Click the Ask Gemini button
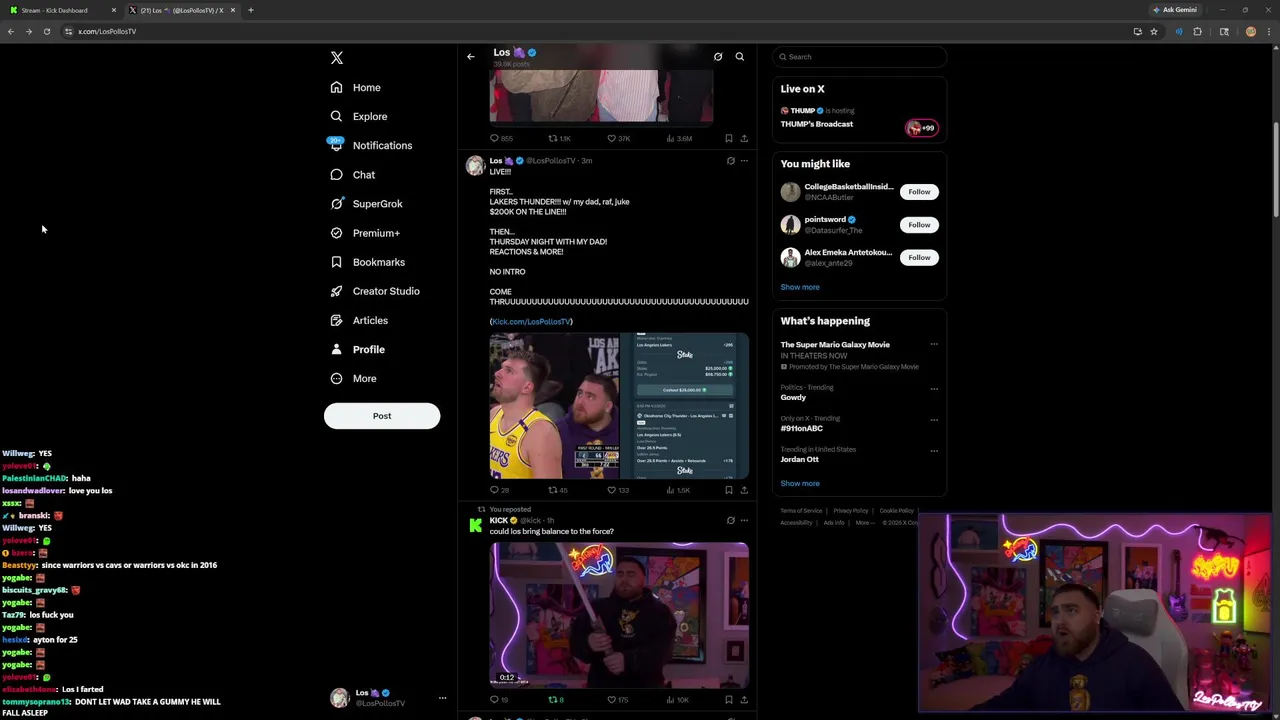This screenshot has width=1280, height=720. click(x=1174, y=10)
